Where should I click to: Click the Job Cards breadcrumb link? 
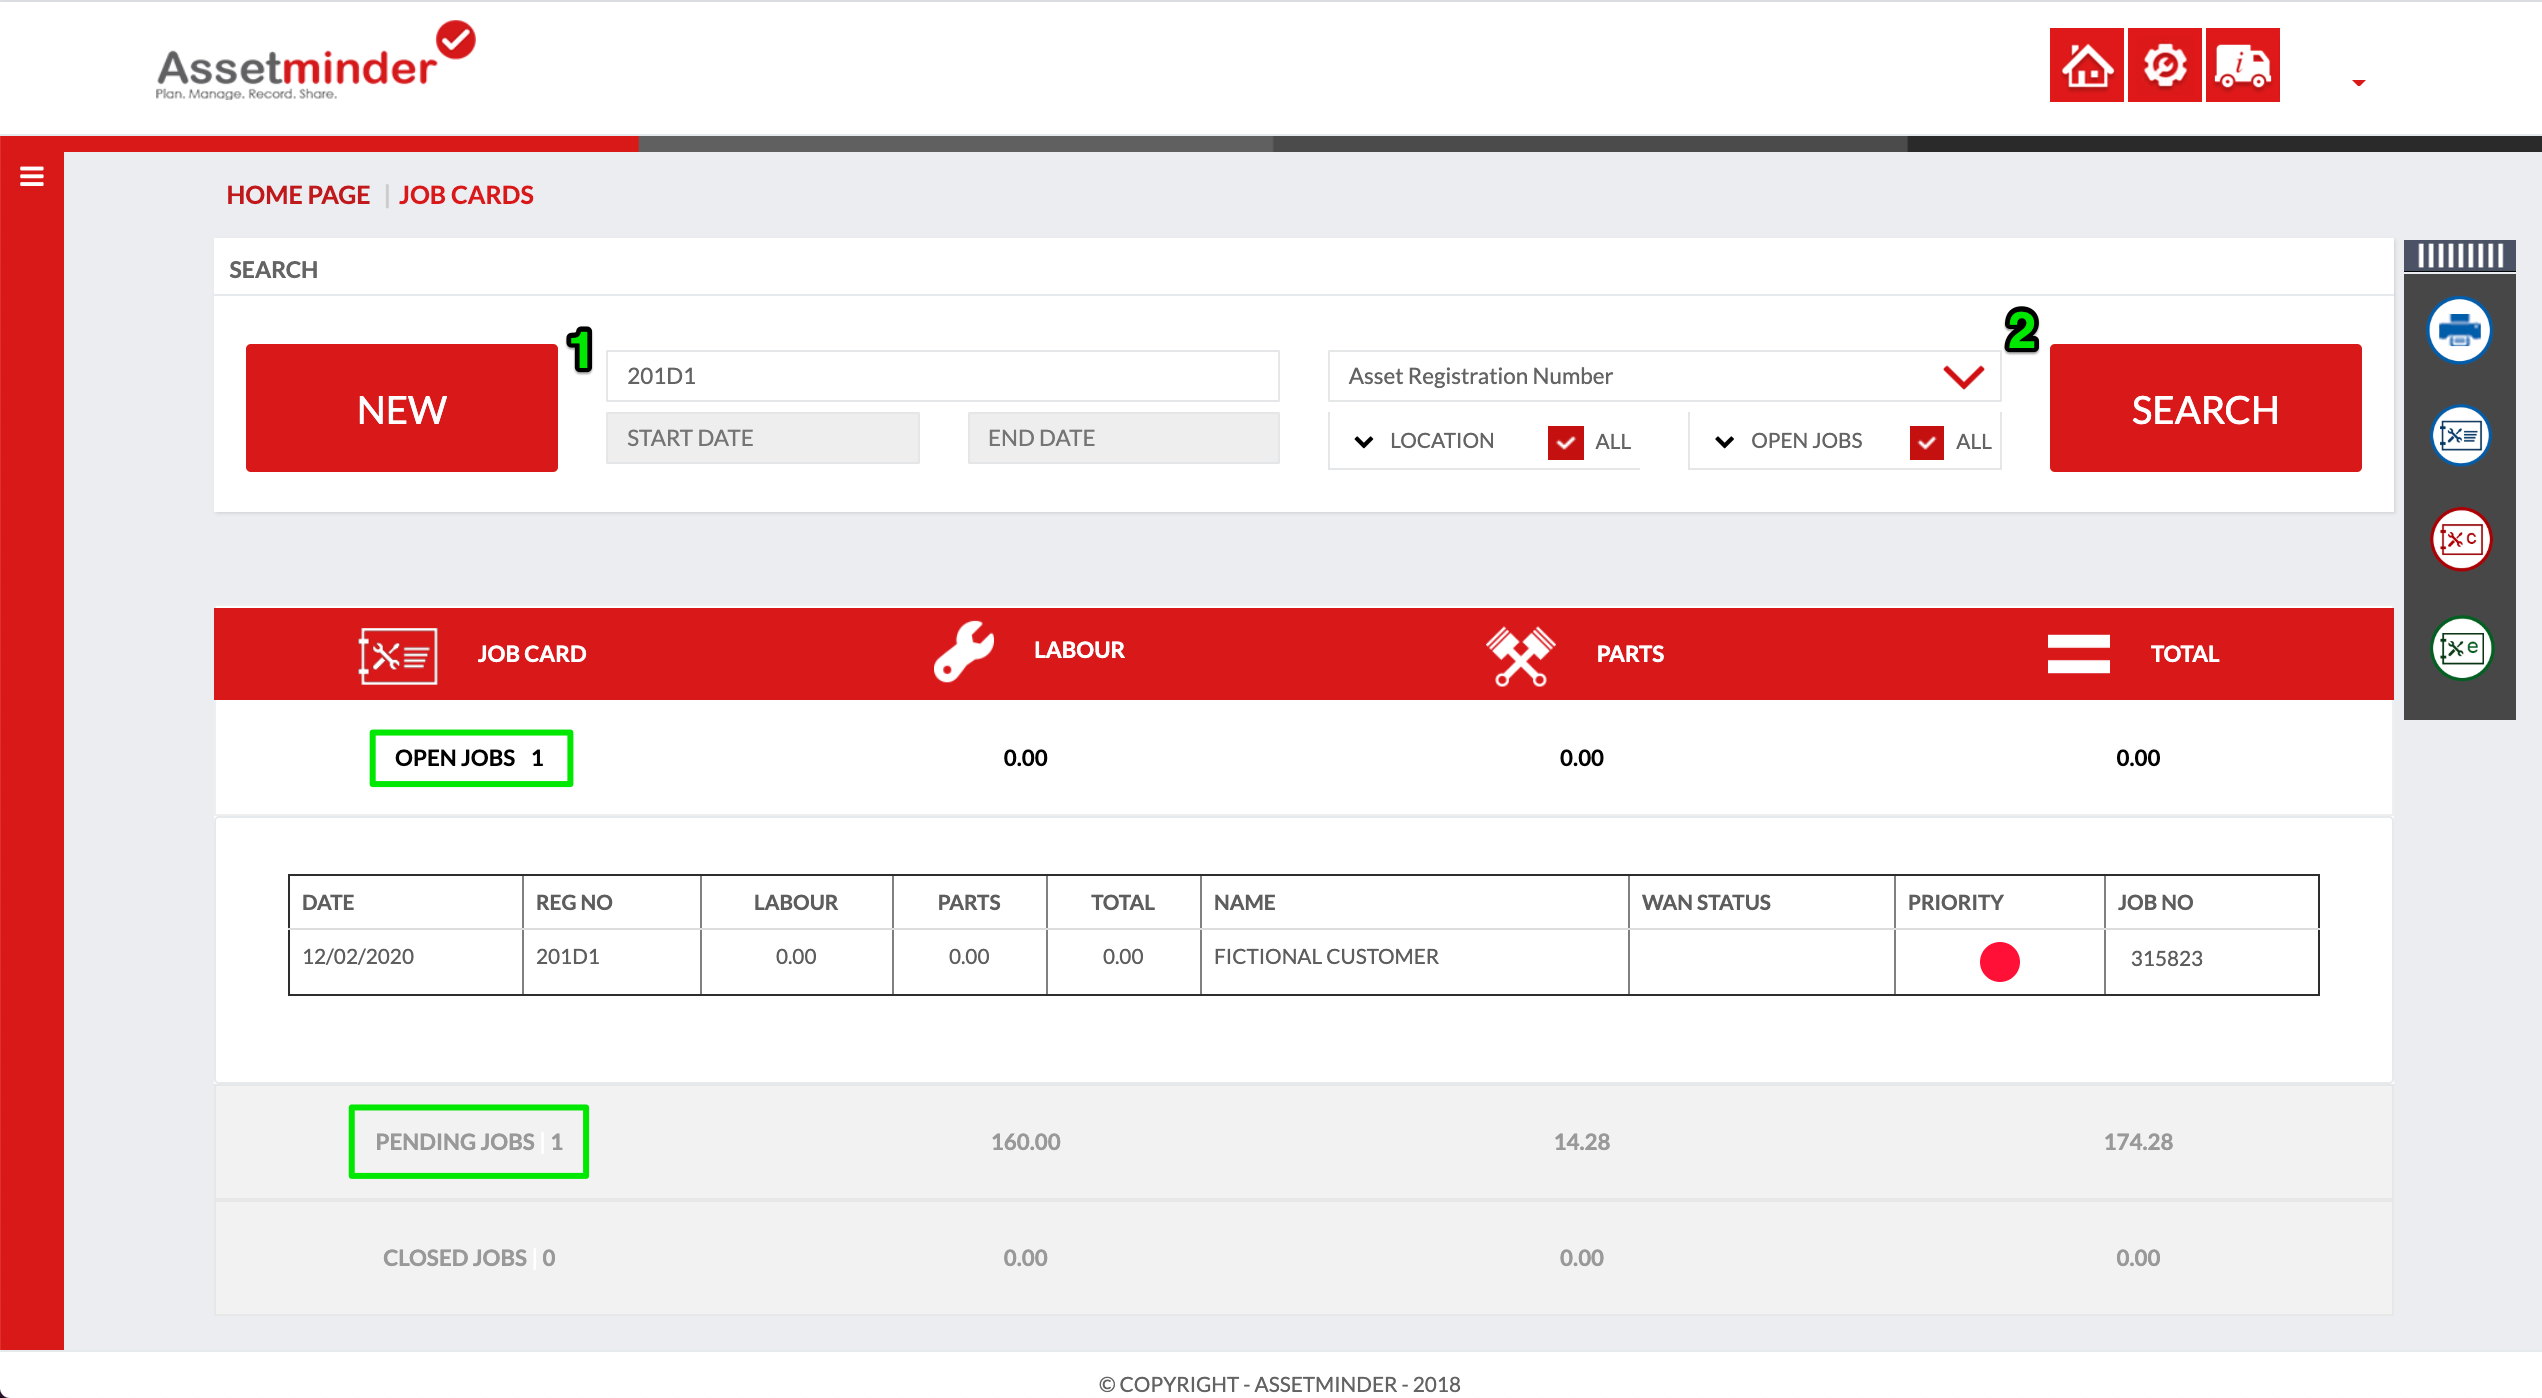(x=466, y=195)
